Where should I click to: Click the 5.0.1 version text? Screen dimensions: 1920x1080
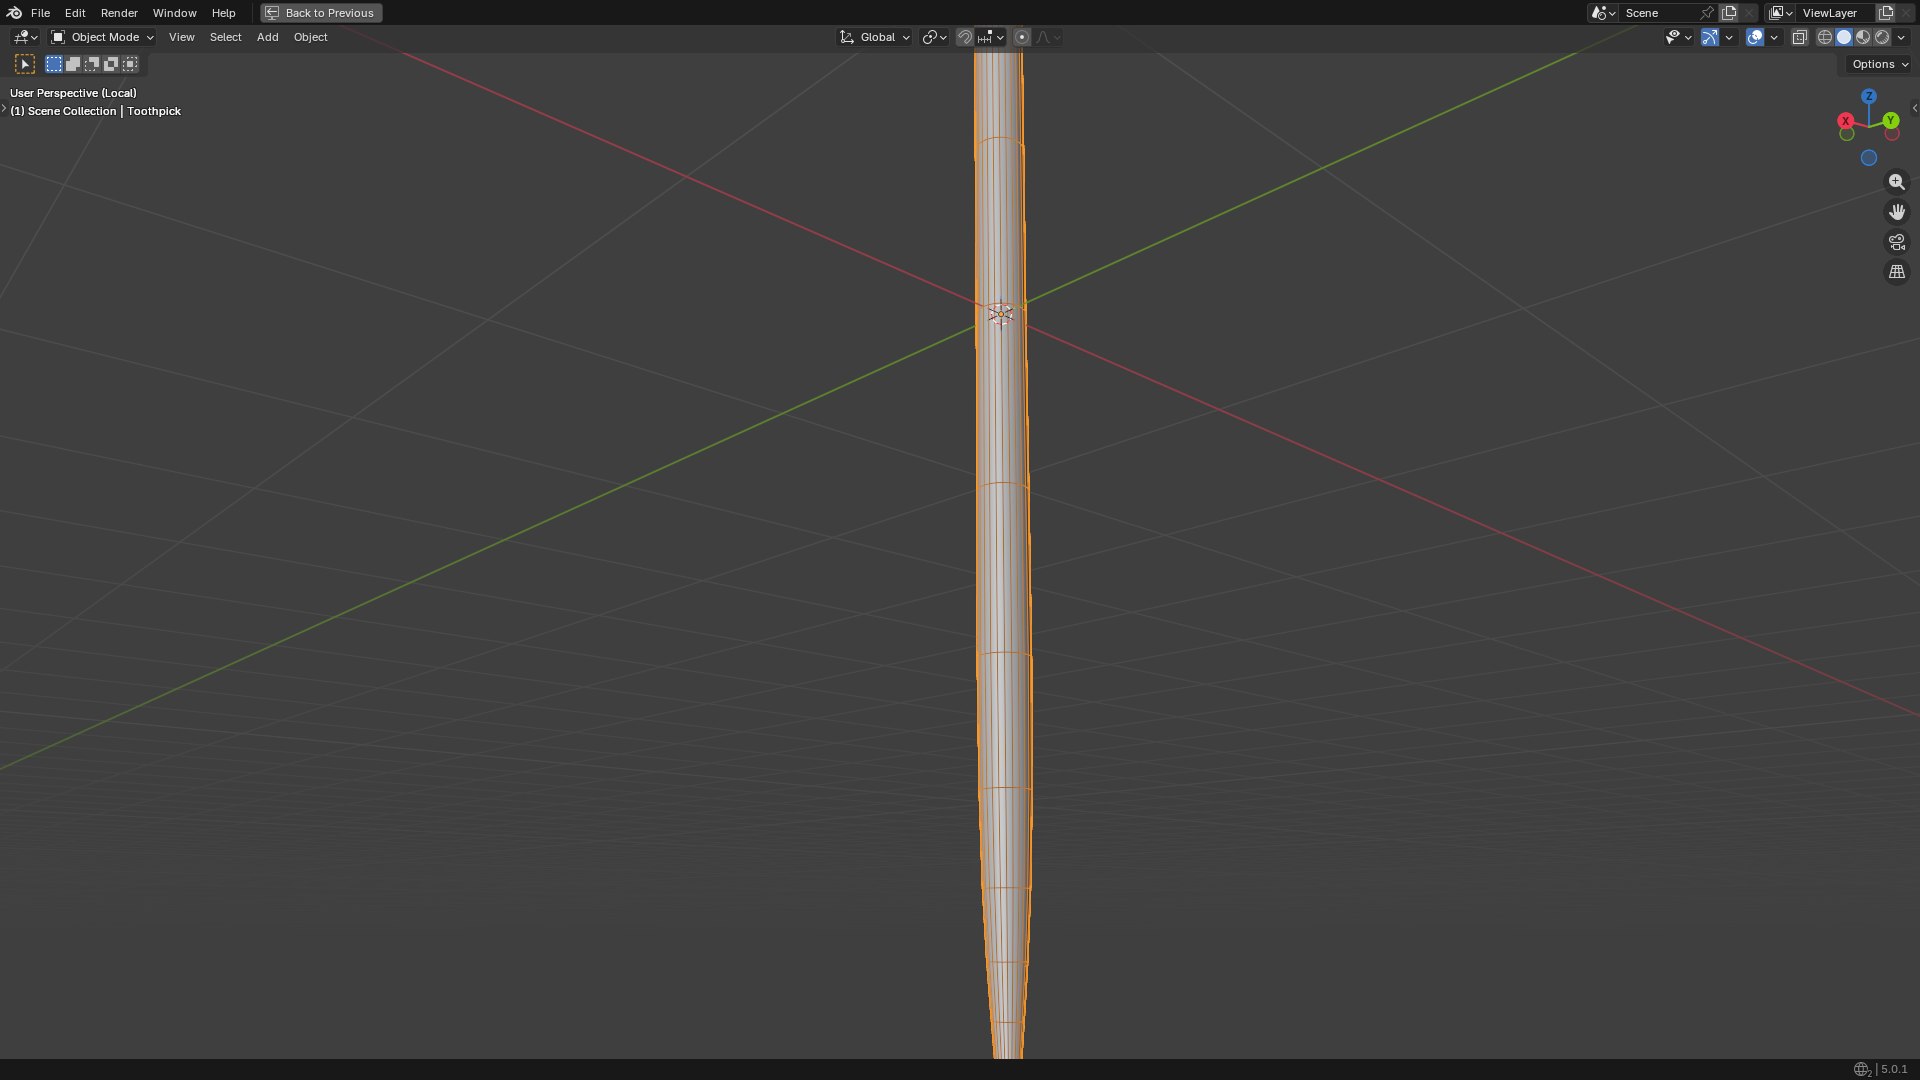click(x=1894, y=1070)
